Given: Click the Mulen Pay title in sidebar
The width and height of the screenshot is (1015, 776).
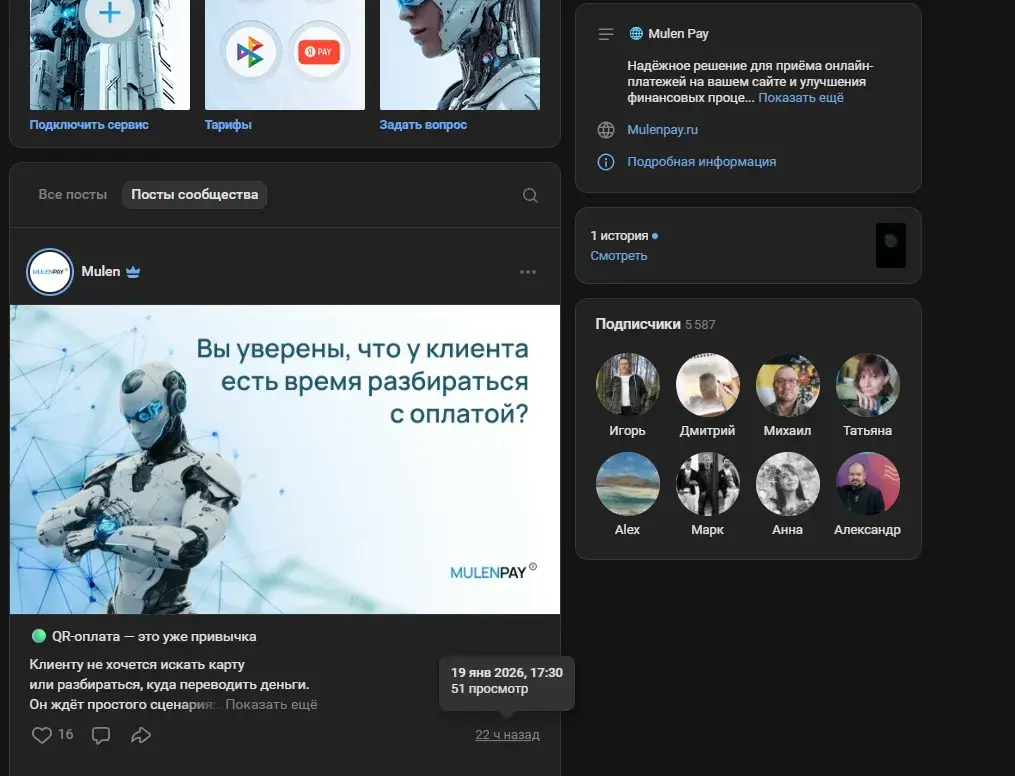Looking at the screenshot, I should (x=678, y=34).
